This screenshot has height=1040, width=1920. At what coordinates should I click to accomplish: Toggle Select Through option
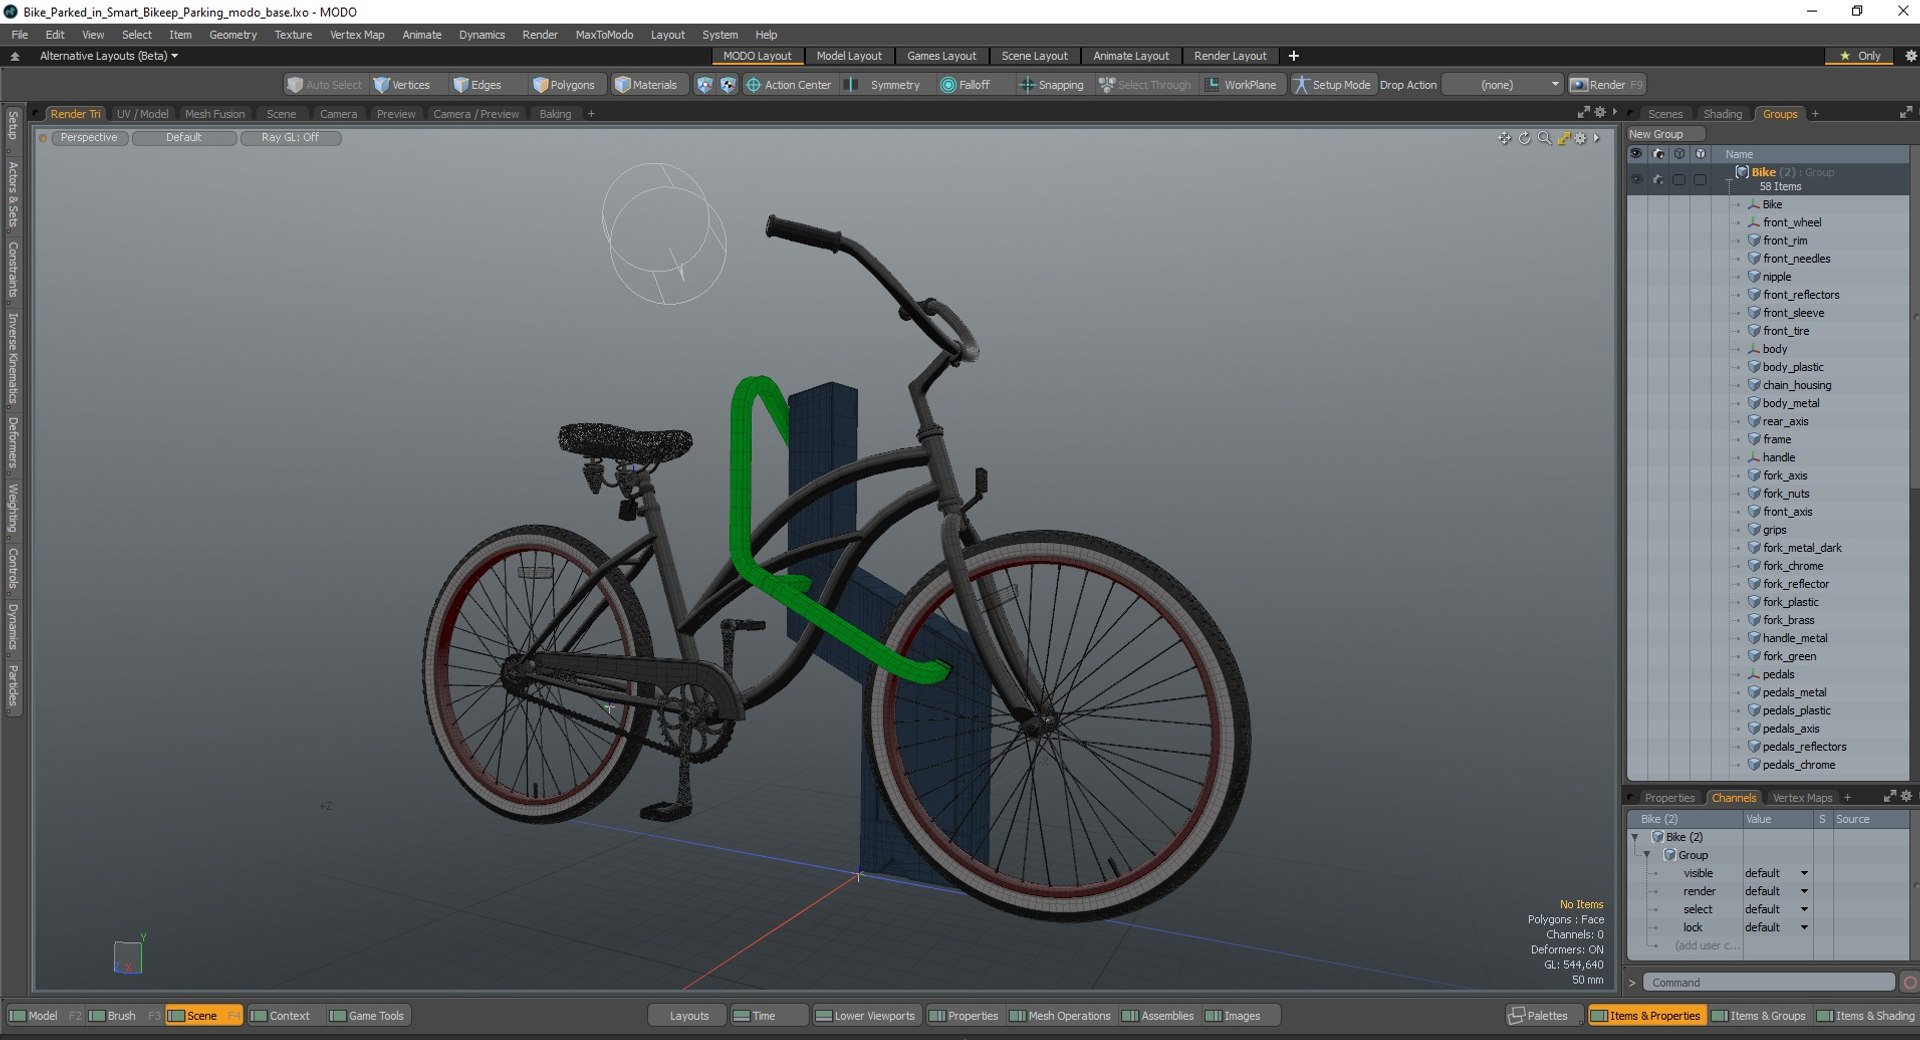[1145, 85]
